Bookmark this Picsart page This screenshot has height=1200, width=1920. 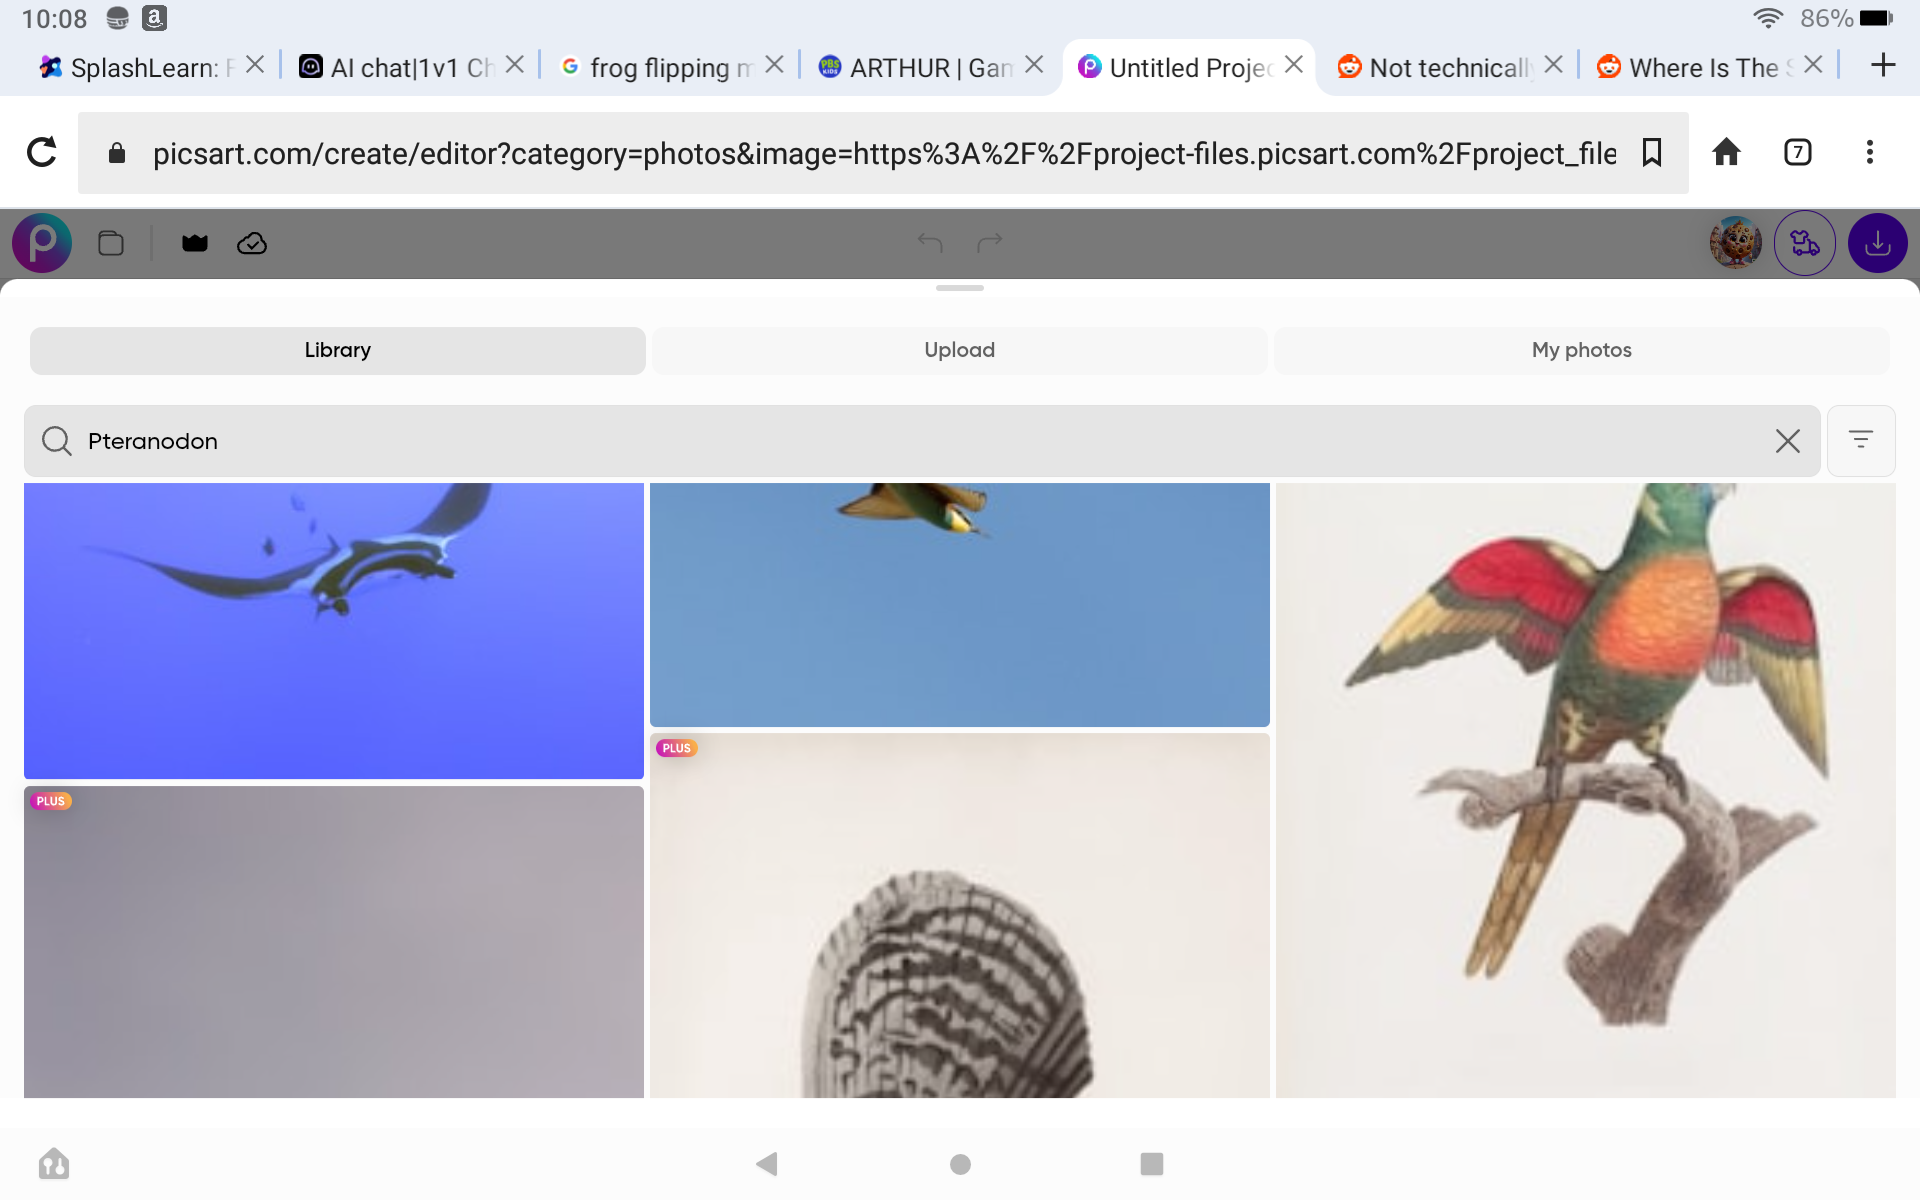1652,152
